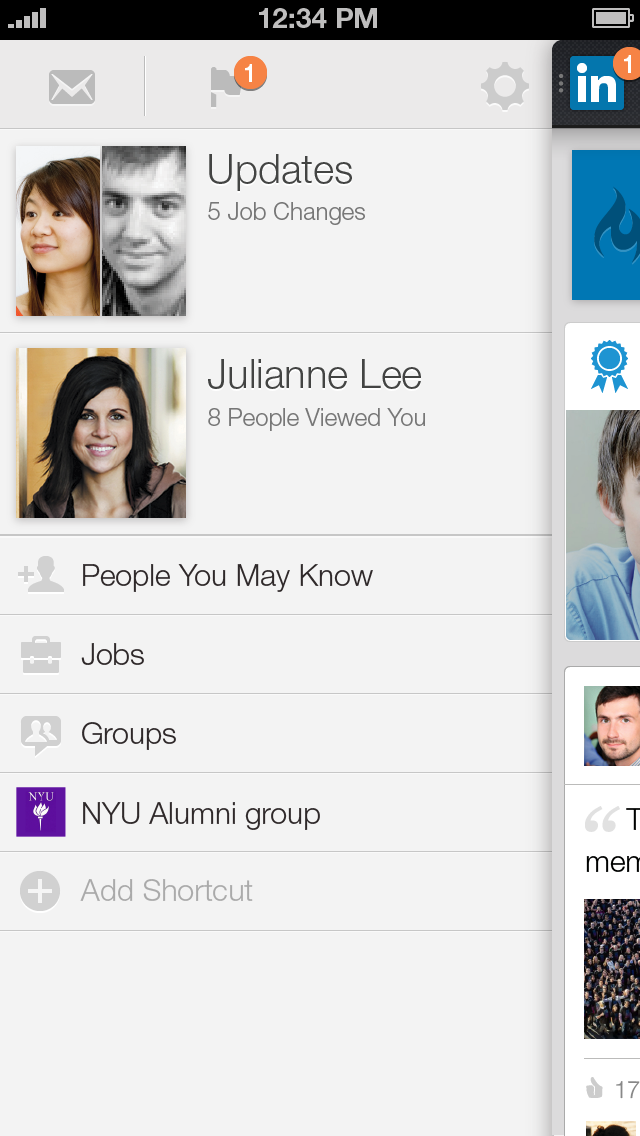Tap the 5 Job Changes text
The image size is (640, 1136).
click(286, 212)
